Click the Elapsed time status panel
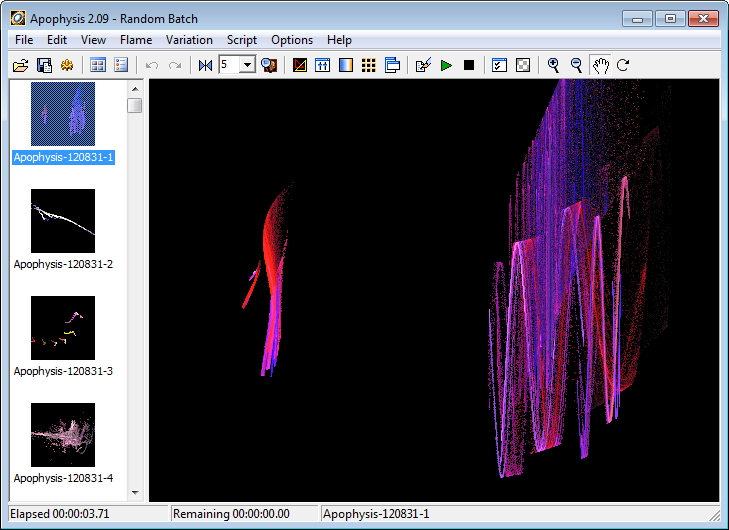Viewport: 729px width, 530px height. 88,514
